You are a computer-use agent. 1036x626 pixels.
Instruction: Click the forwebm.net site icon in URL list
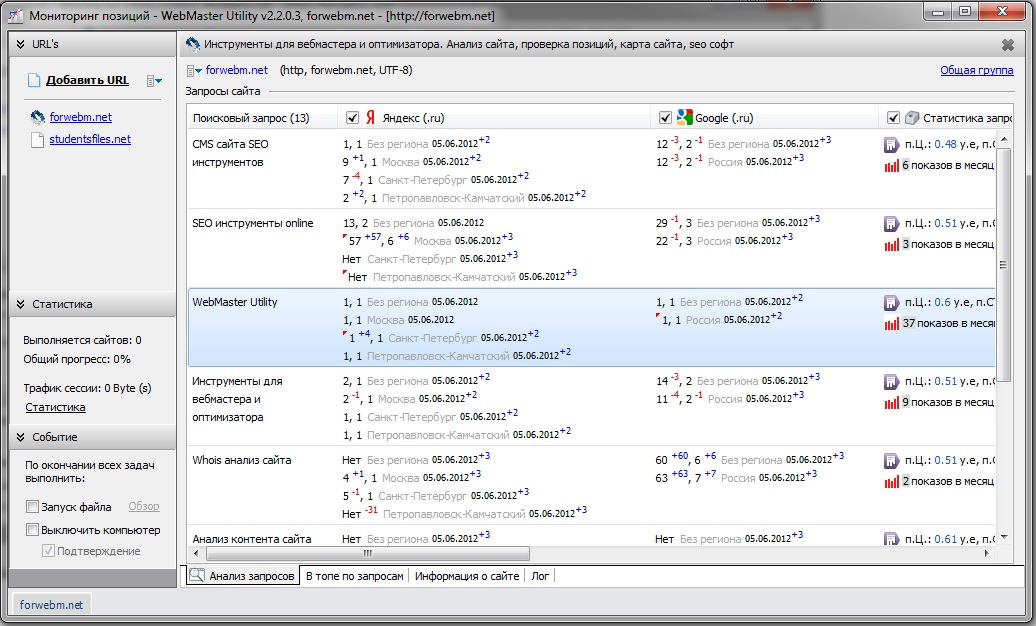coord(37,117)
